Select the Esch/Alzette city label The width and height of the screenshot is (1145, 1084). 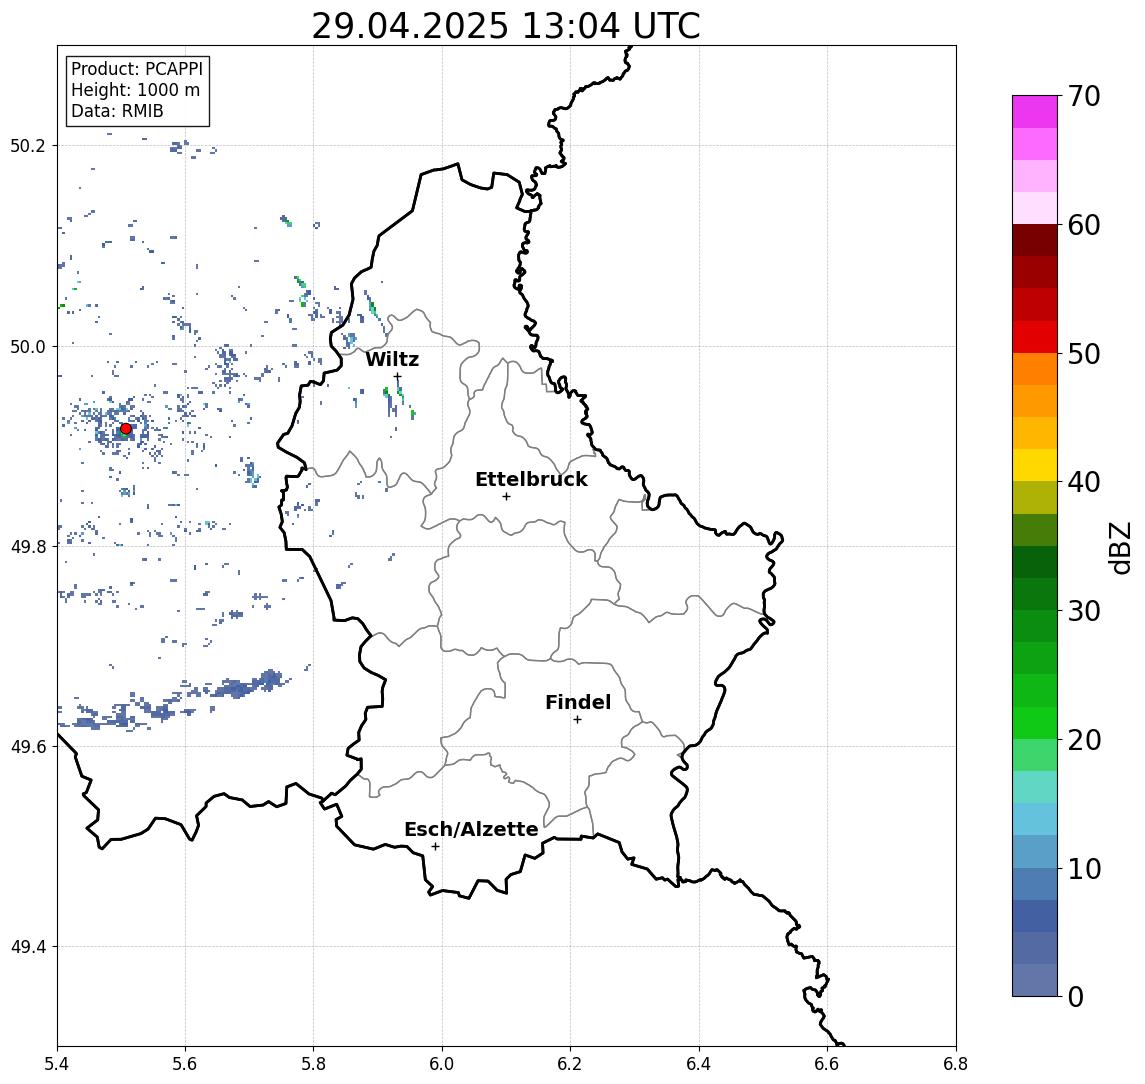pyautogui.click(x=471, y=829)
